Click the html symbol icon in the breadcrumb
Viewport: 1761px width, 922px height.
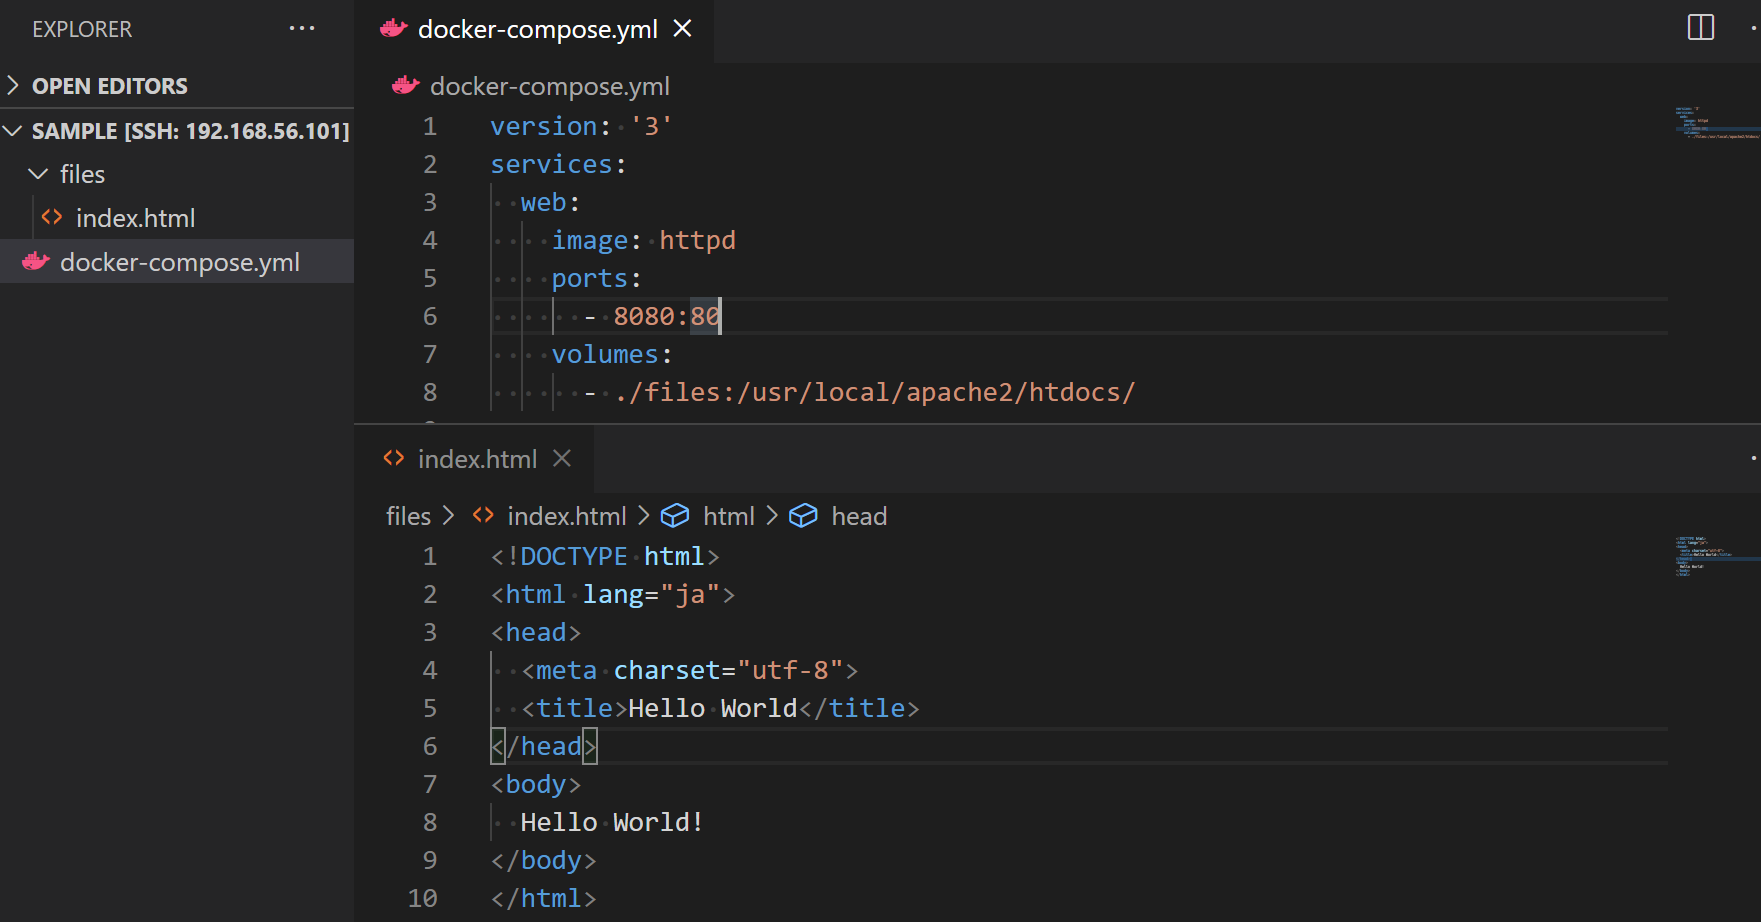point(675,515)
